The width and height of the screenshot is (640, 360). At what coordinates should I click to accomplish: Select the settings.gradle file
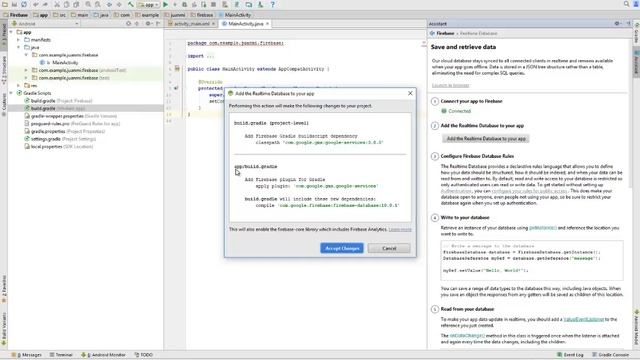pyautogui.click(x=60, y=139)
